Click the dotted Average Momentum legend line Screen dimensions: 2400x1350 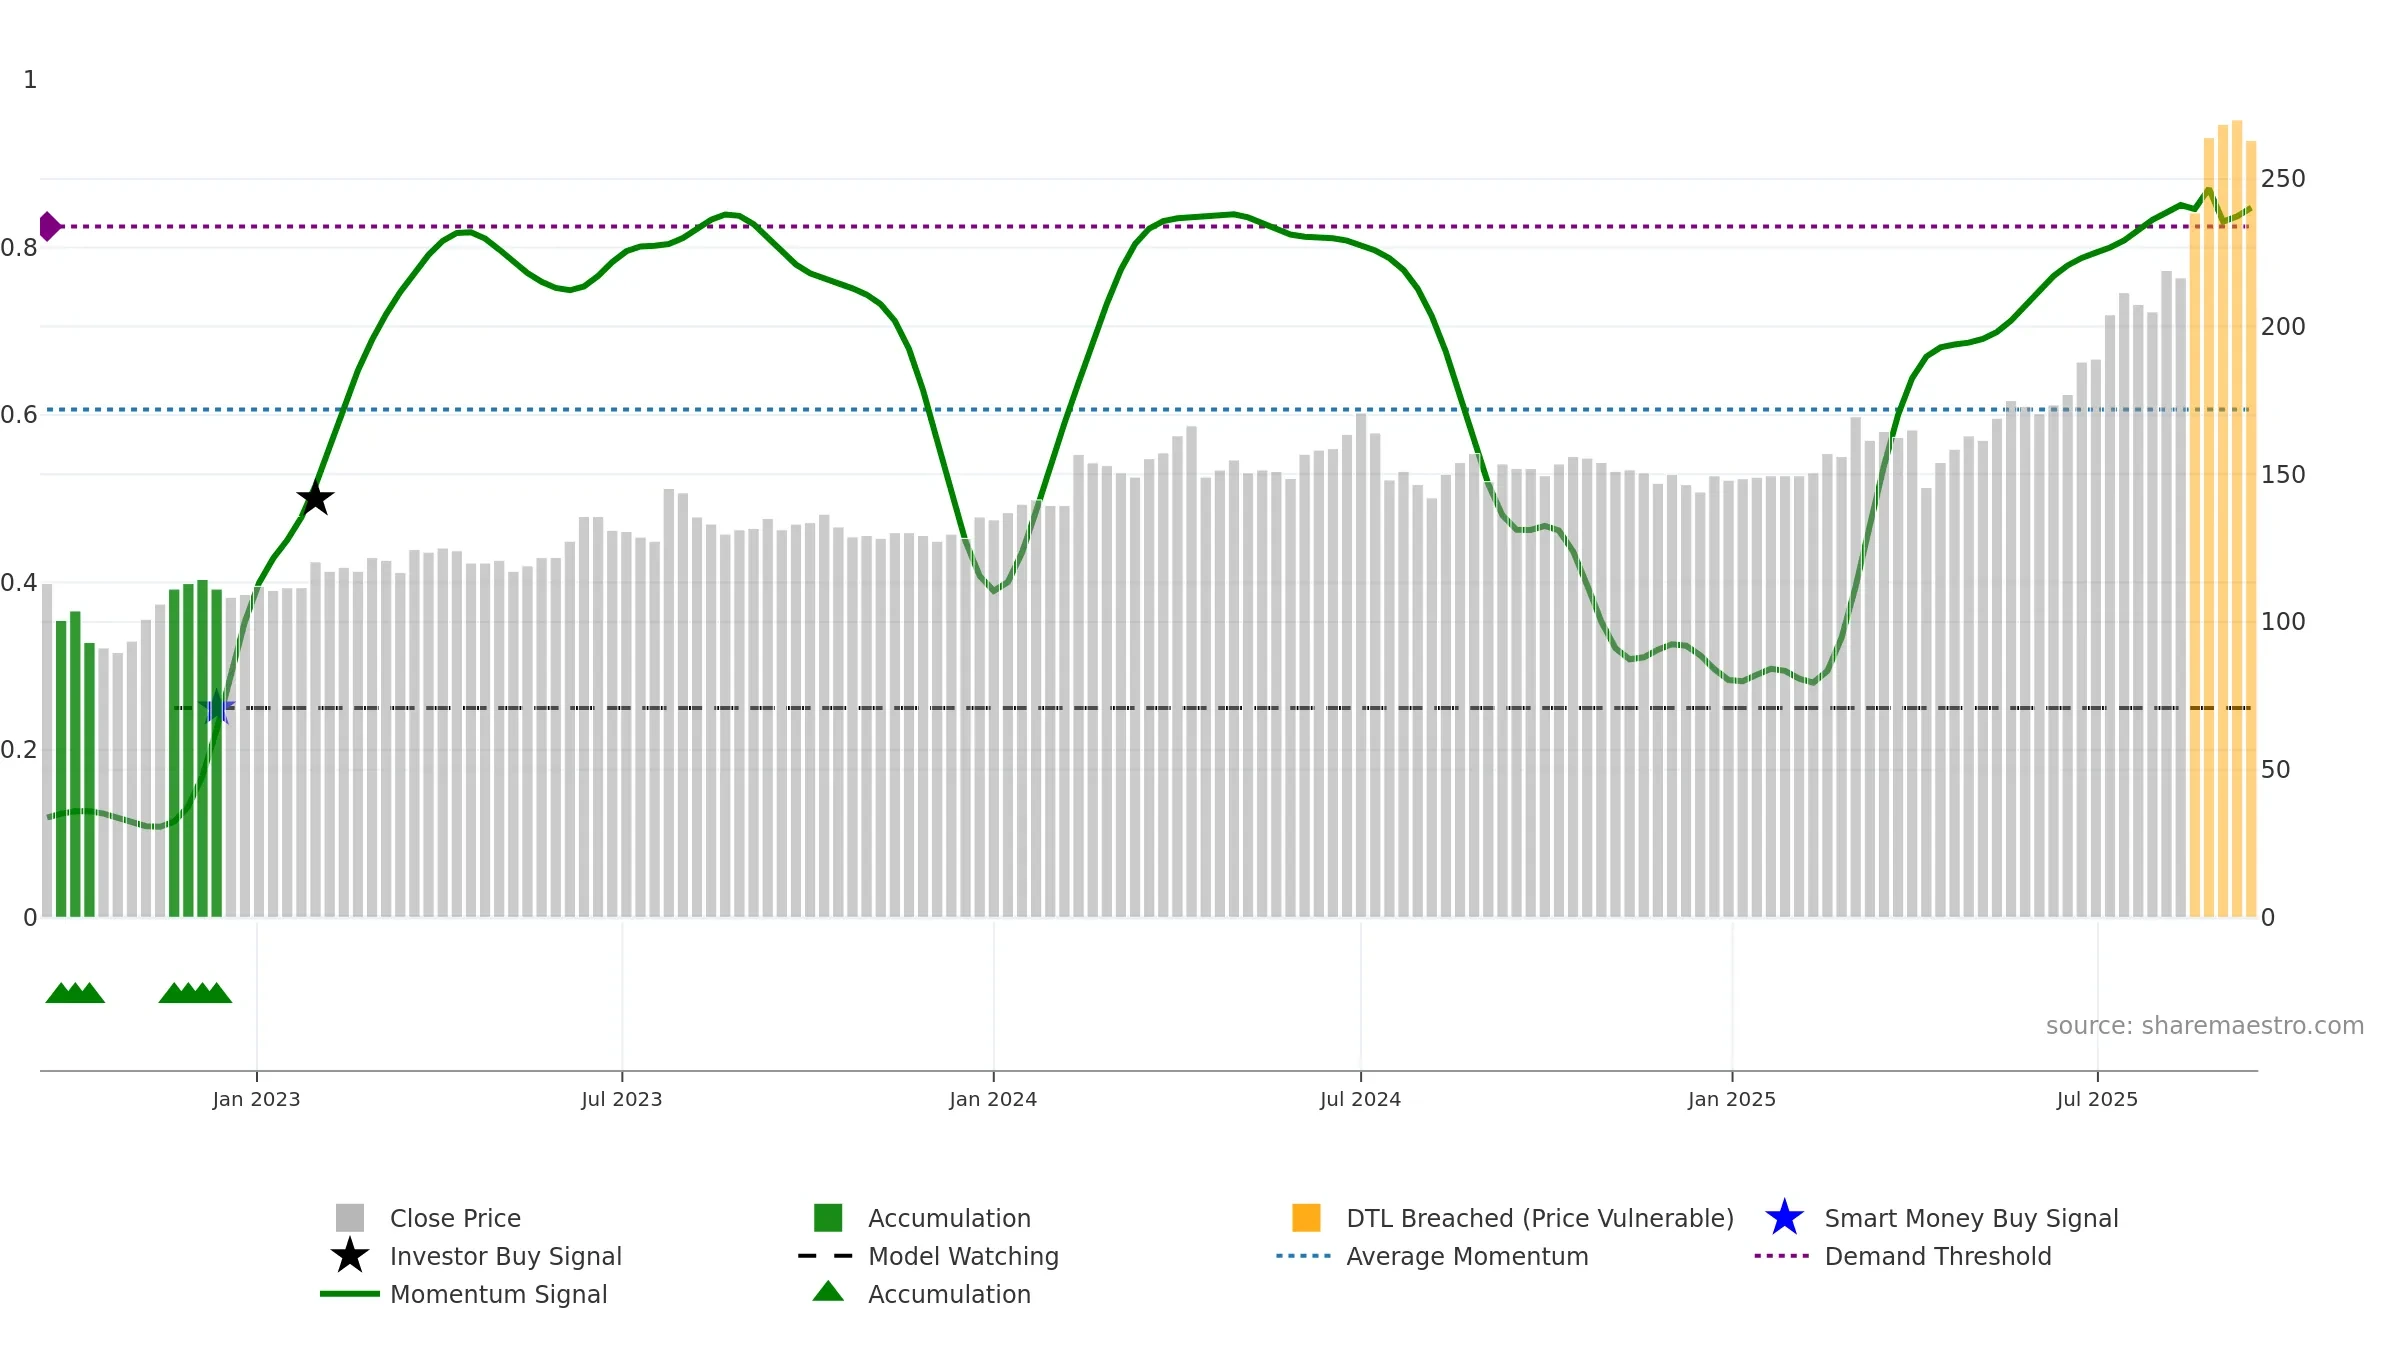1304,1256
